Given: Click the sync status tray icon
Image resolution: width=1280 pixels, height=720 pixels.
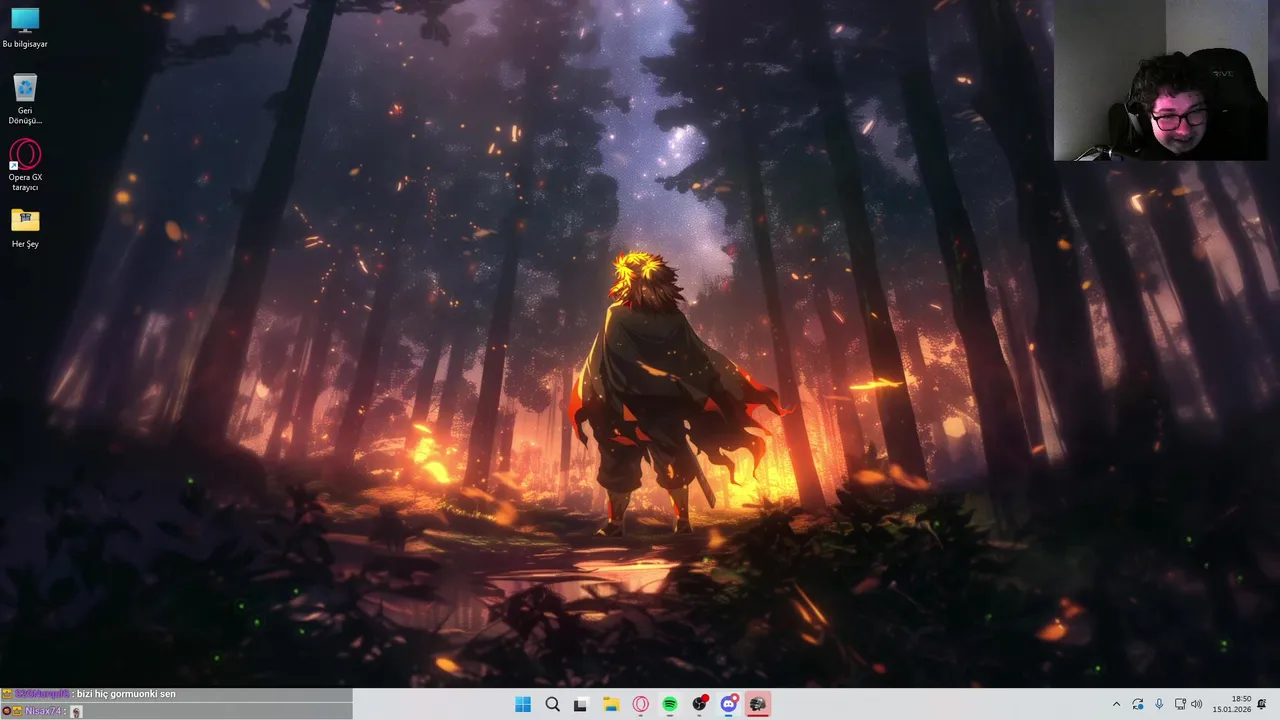Looking at the screenshot, I should (x=1138, y=704).
